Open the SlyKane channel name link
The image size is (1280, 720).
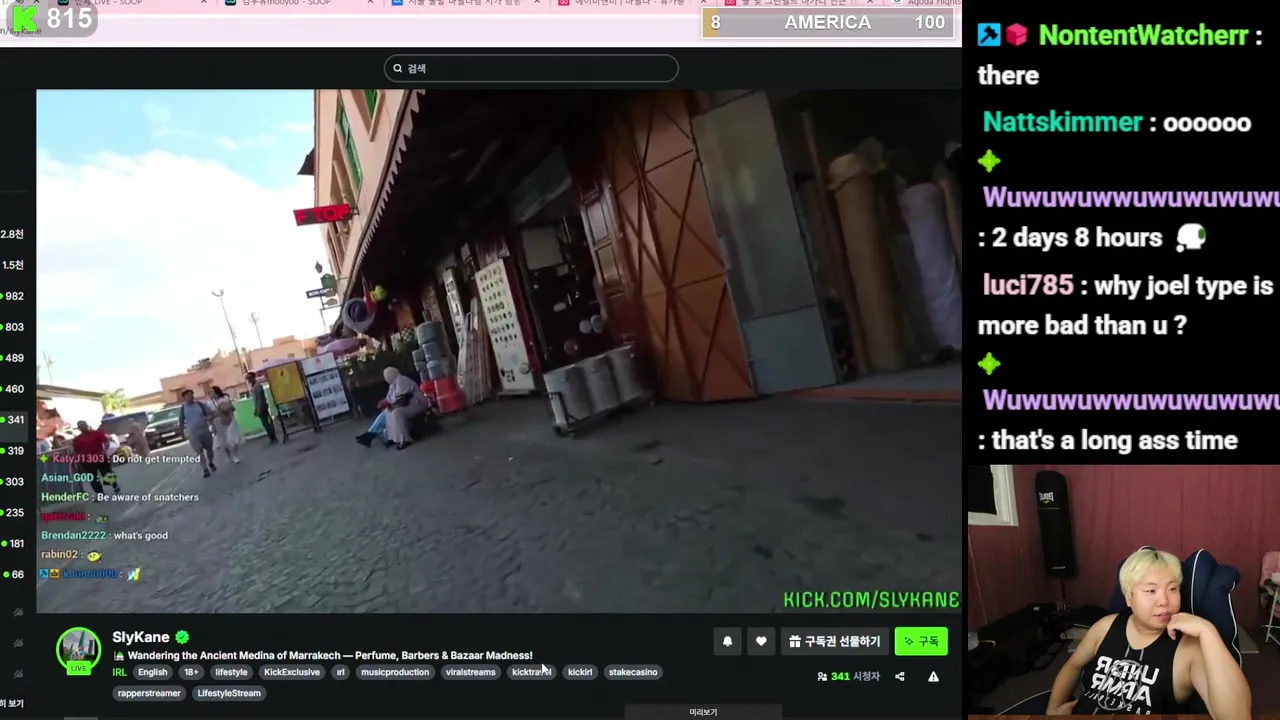[x=141, y=637]
